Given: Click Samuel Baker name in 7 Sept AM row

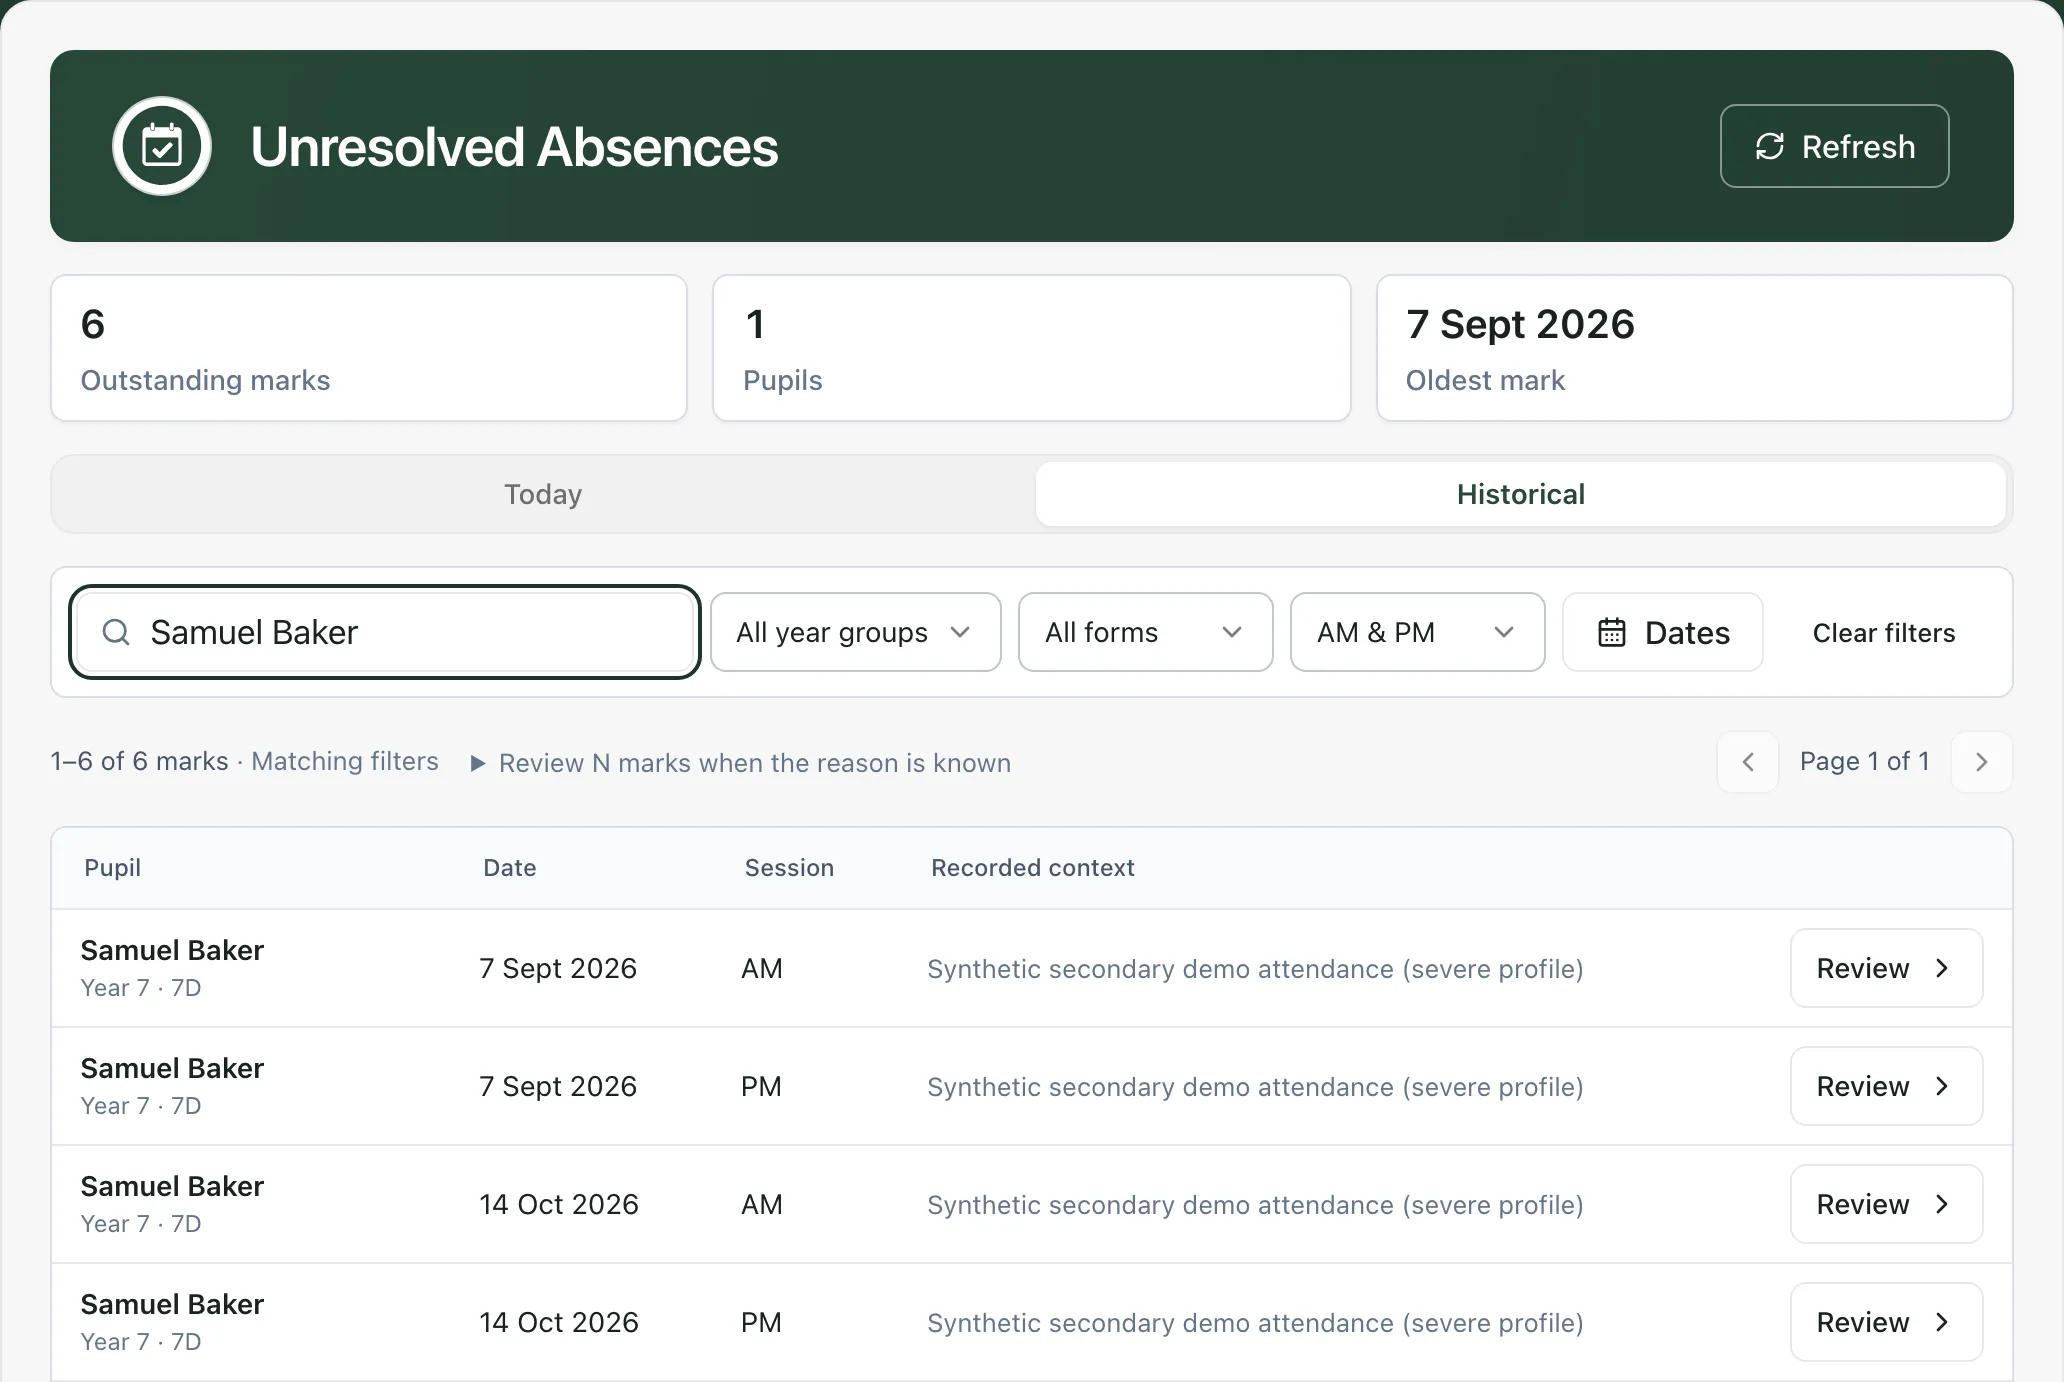Looking at the screenshot, I should pos(172,950).
